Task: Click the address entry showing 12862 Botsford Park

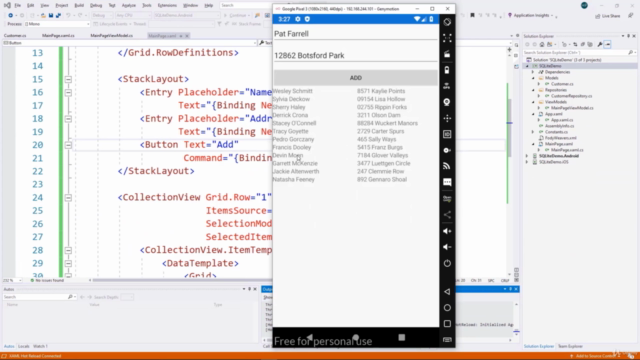Action: (356, 56)
